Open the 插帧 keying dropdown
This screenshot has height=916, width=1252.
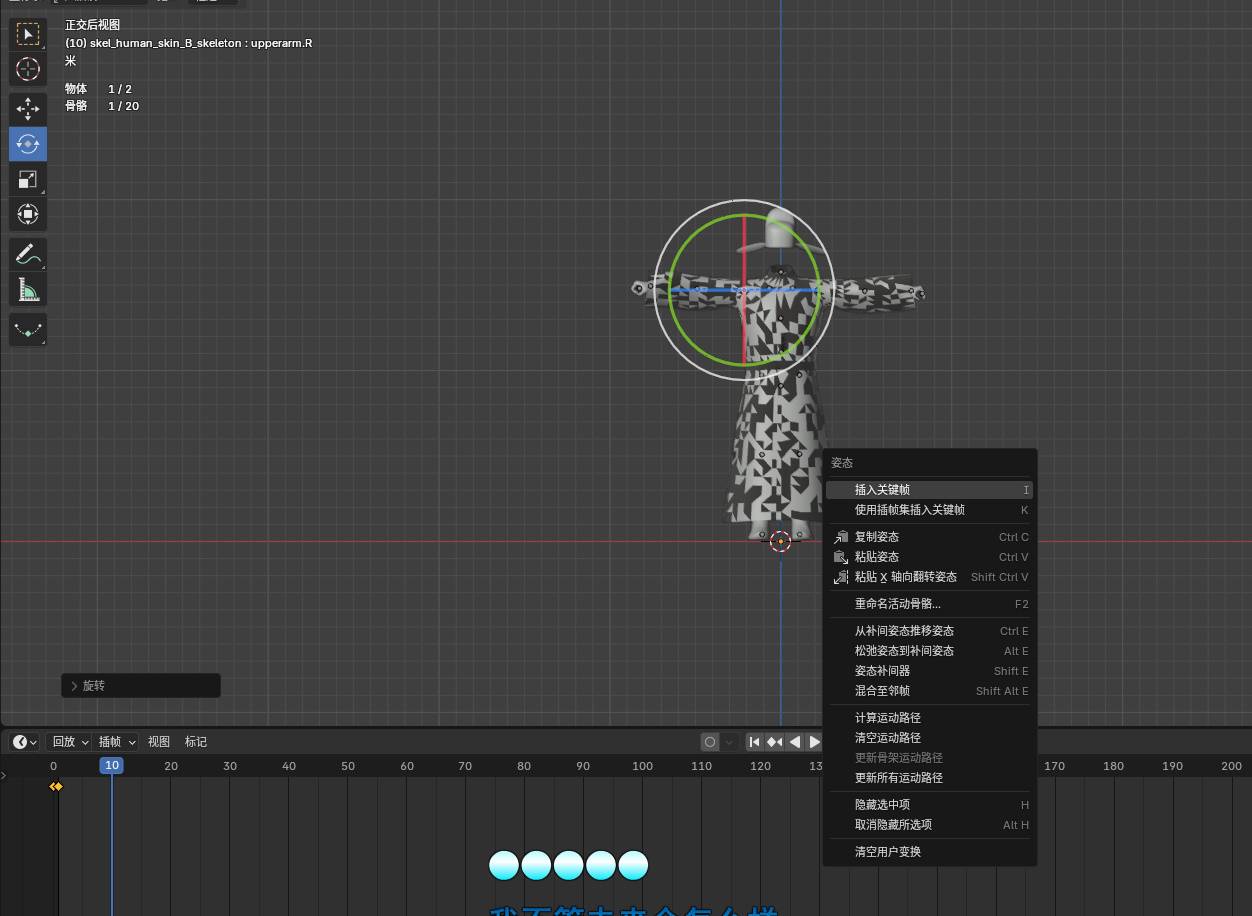click(116, 742)
